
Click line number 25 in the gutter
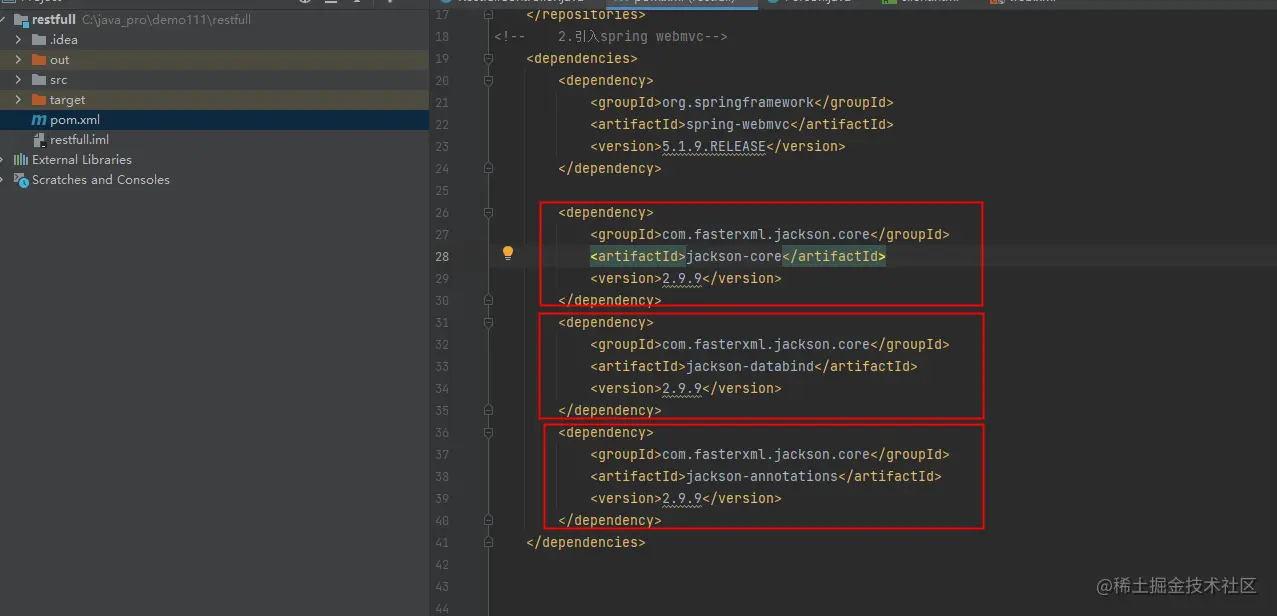click(x=443, y=190)
